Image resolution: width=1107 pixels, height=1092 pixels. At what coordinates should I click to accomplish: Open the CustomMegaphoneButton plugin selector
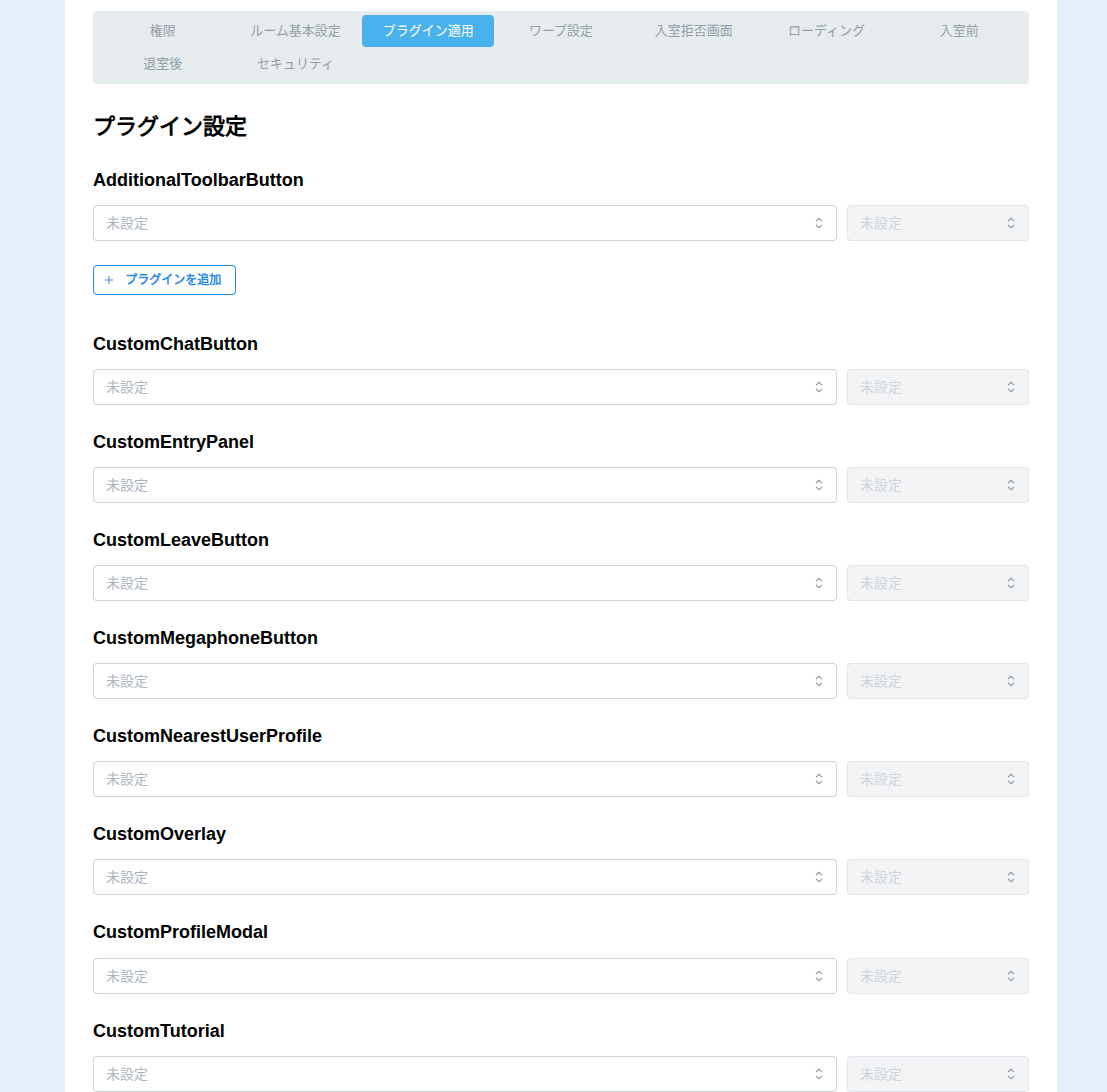point(464,681)
